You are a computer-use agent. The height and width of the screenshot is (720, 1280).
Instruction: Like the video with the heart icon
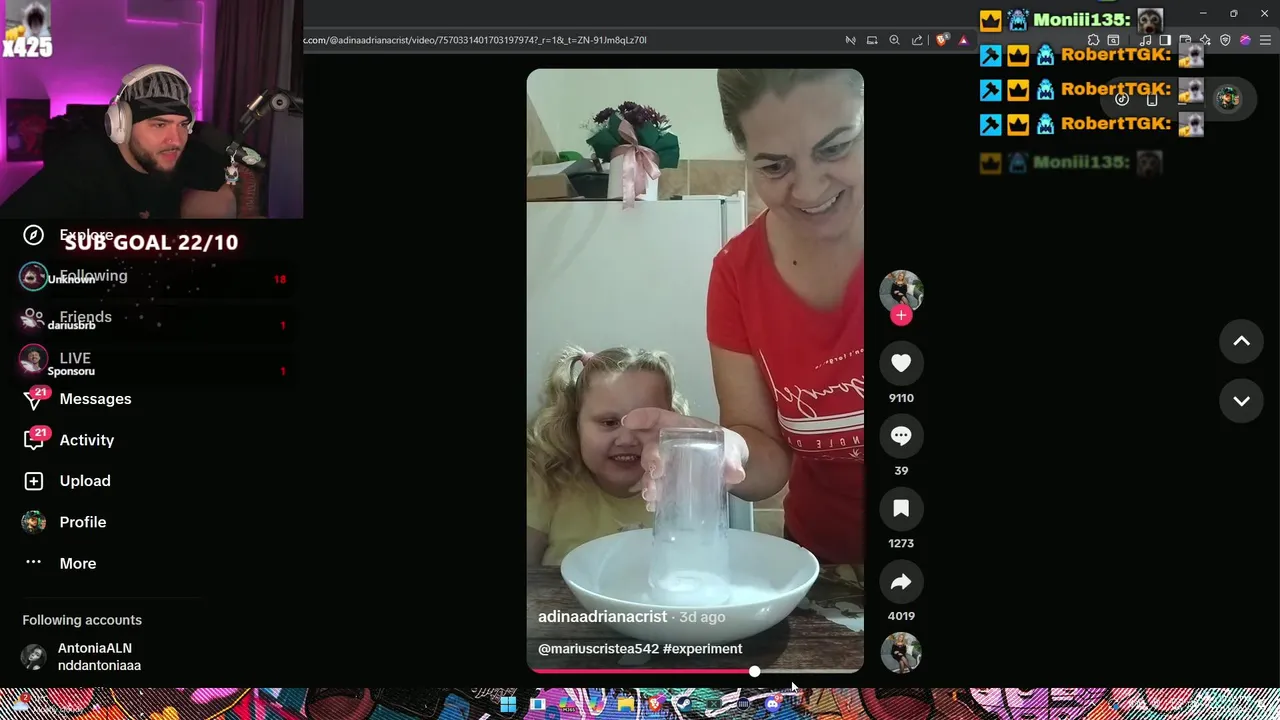click(x=901, y=363)
